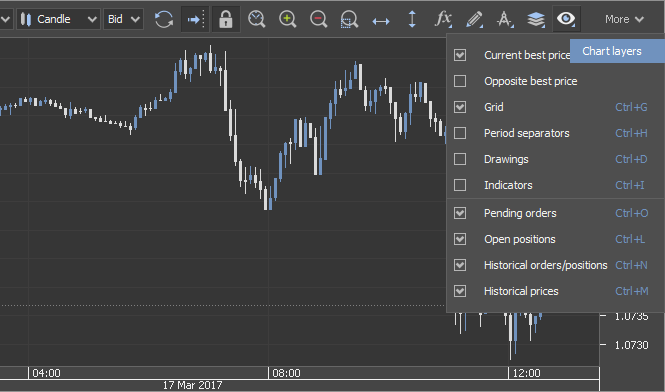
Task: Expand the More toolbar menu
Action: click(624, 19)
